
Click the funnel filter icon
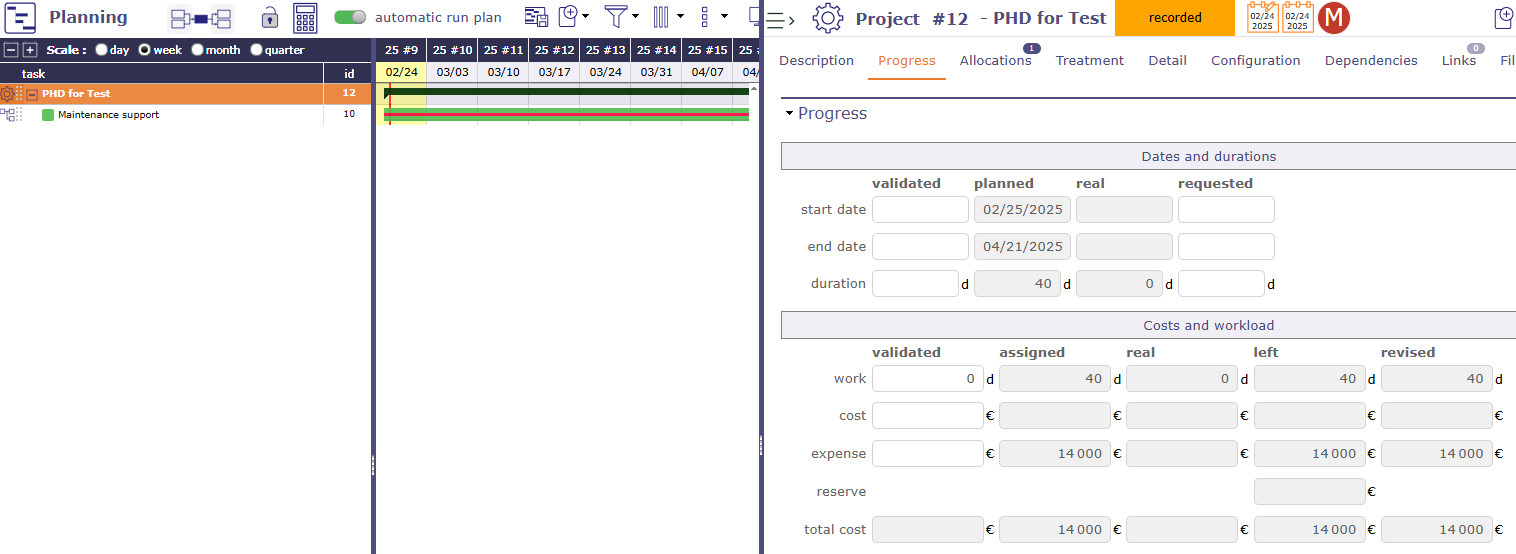pos(616,16)
